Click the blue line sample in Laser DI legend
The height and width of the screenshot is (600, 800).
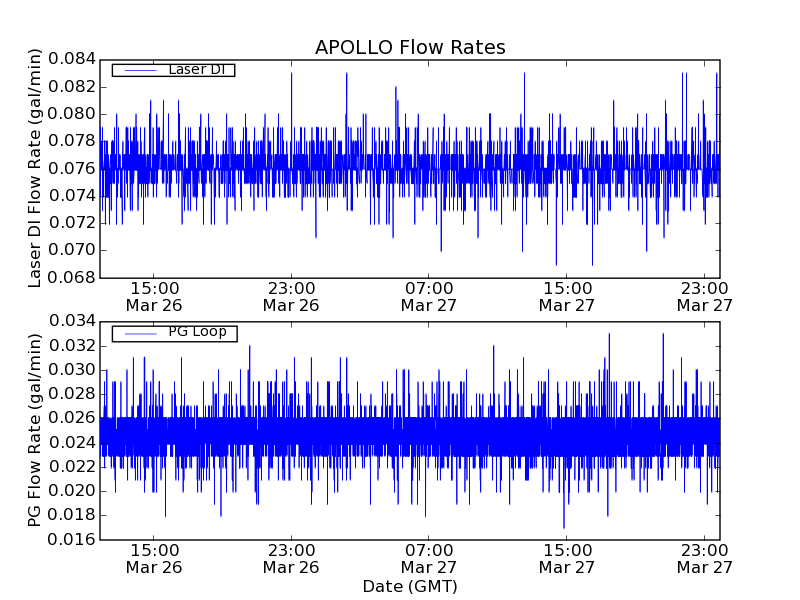click(x=140, y=70)
